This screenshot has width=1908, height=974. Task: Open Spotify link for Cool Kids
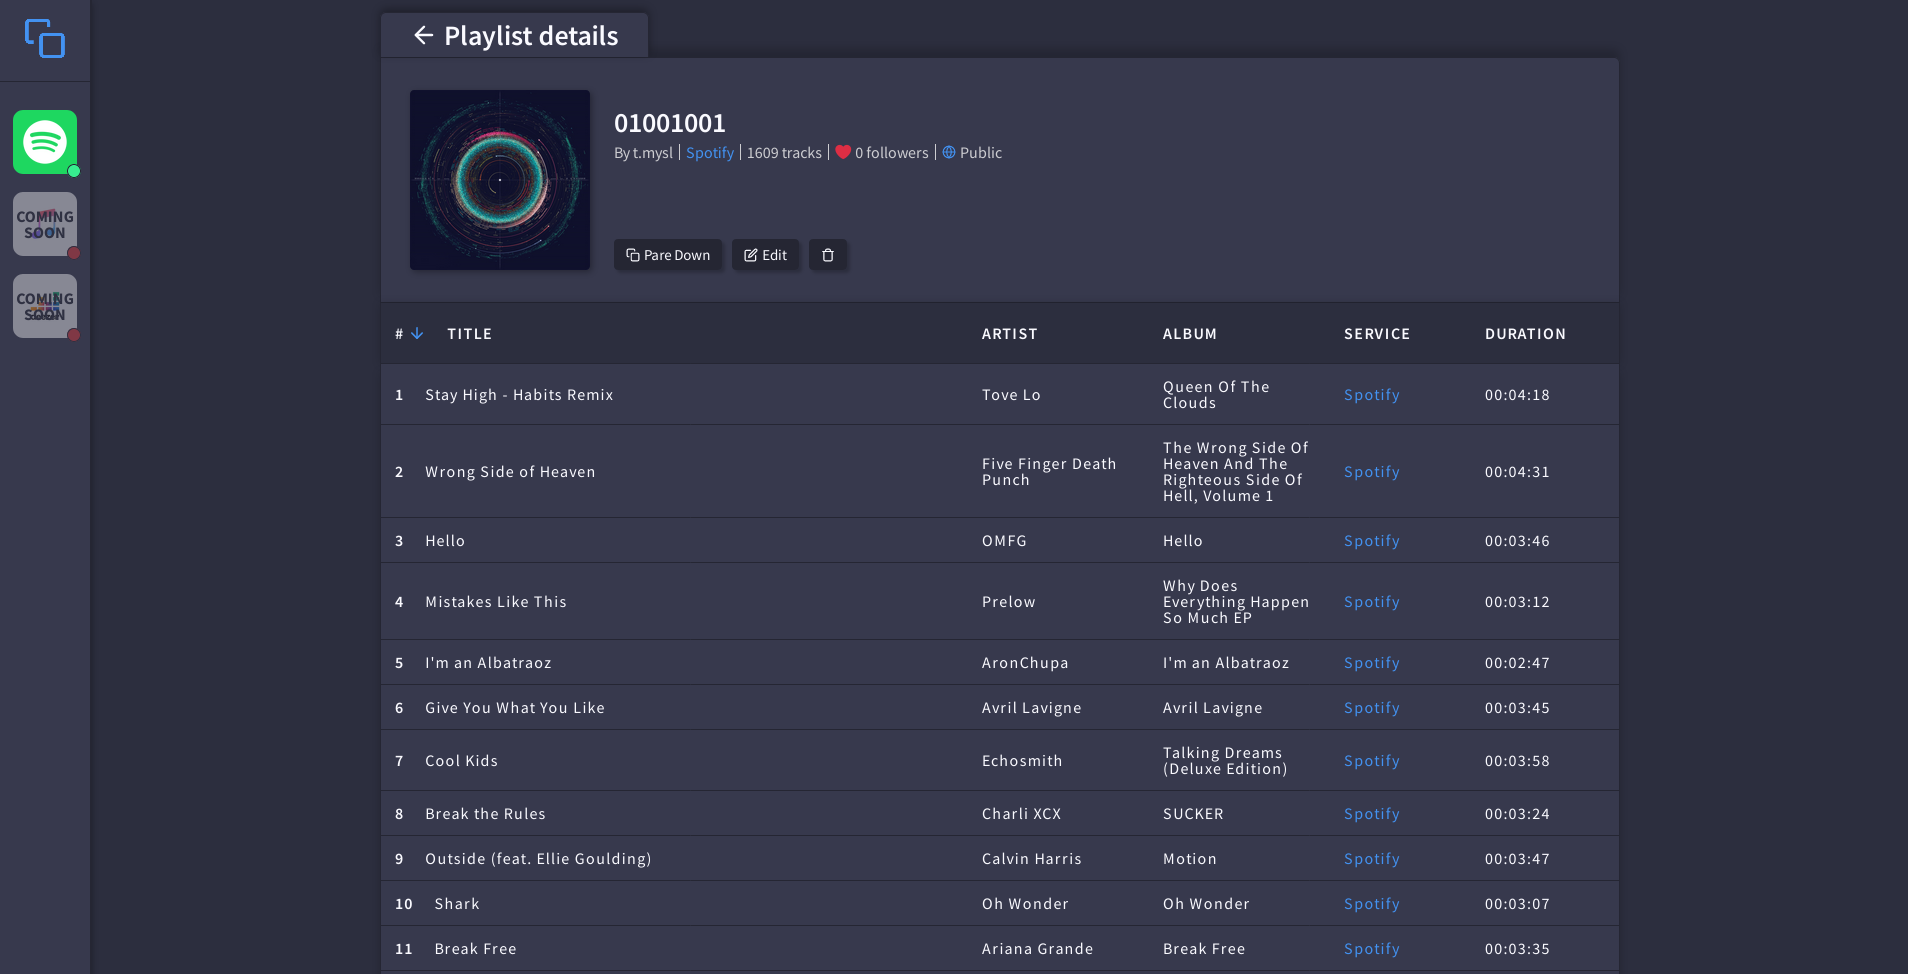point(1371,761)
